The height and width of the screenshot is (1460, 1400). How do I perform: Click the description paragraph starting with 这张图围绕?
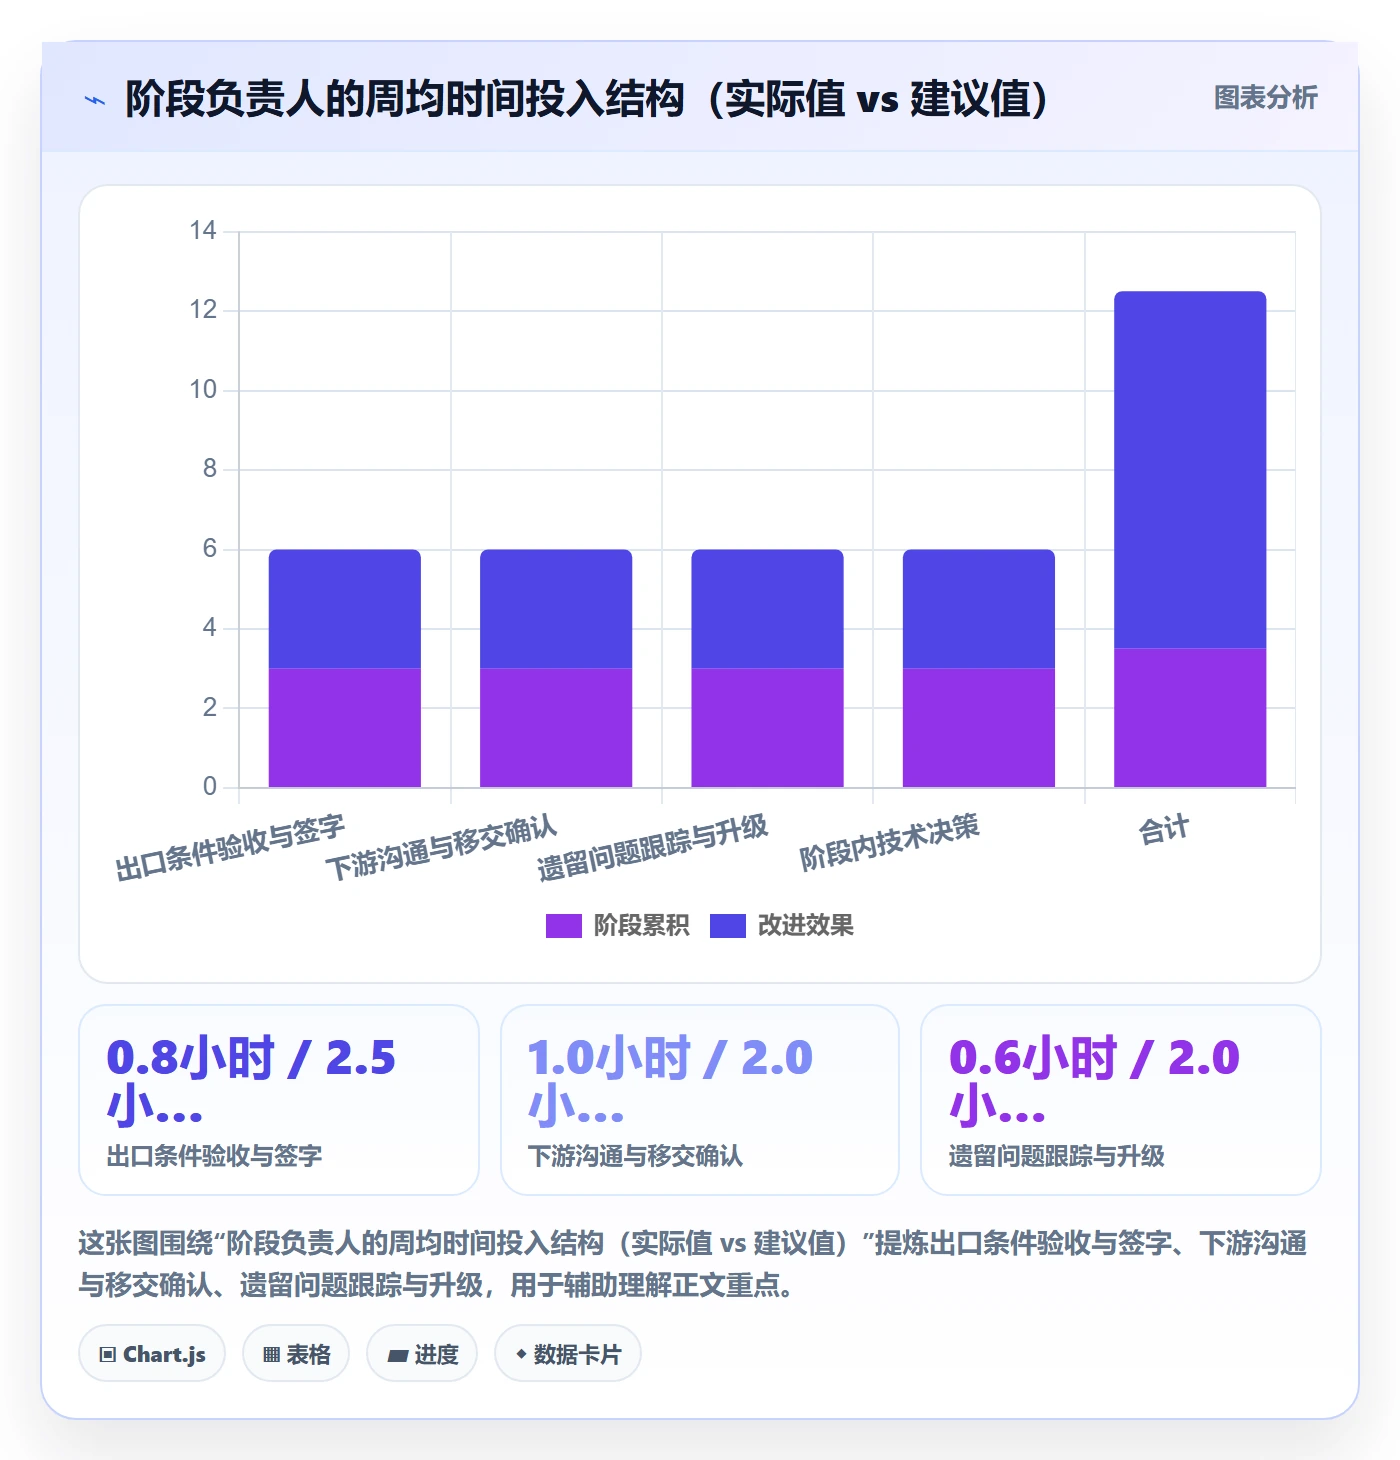point(693,1264)
